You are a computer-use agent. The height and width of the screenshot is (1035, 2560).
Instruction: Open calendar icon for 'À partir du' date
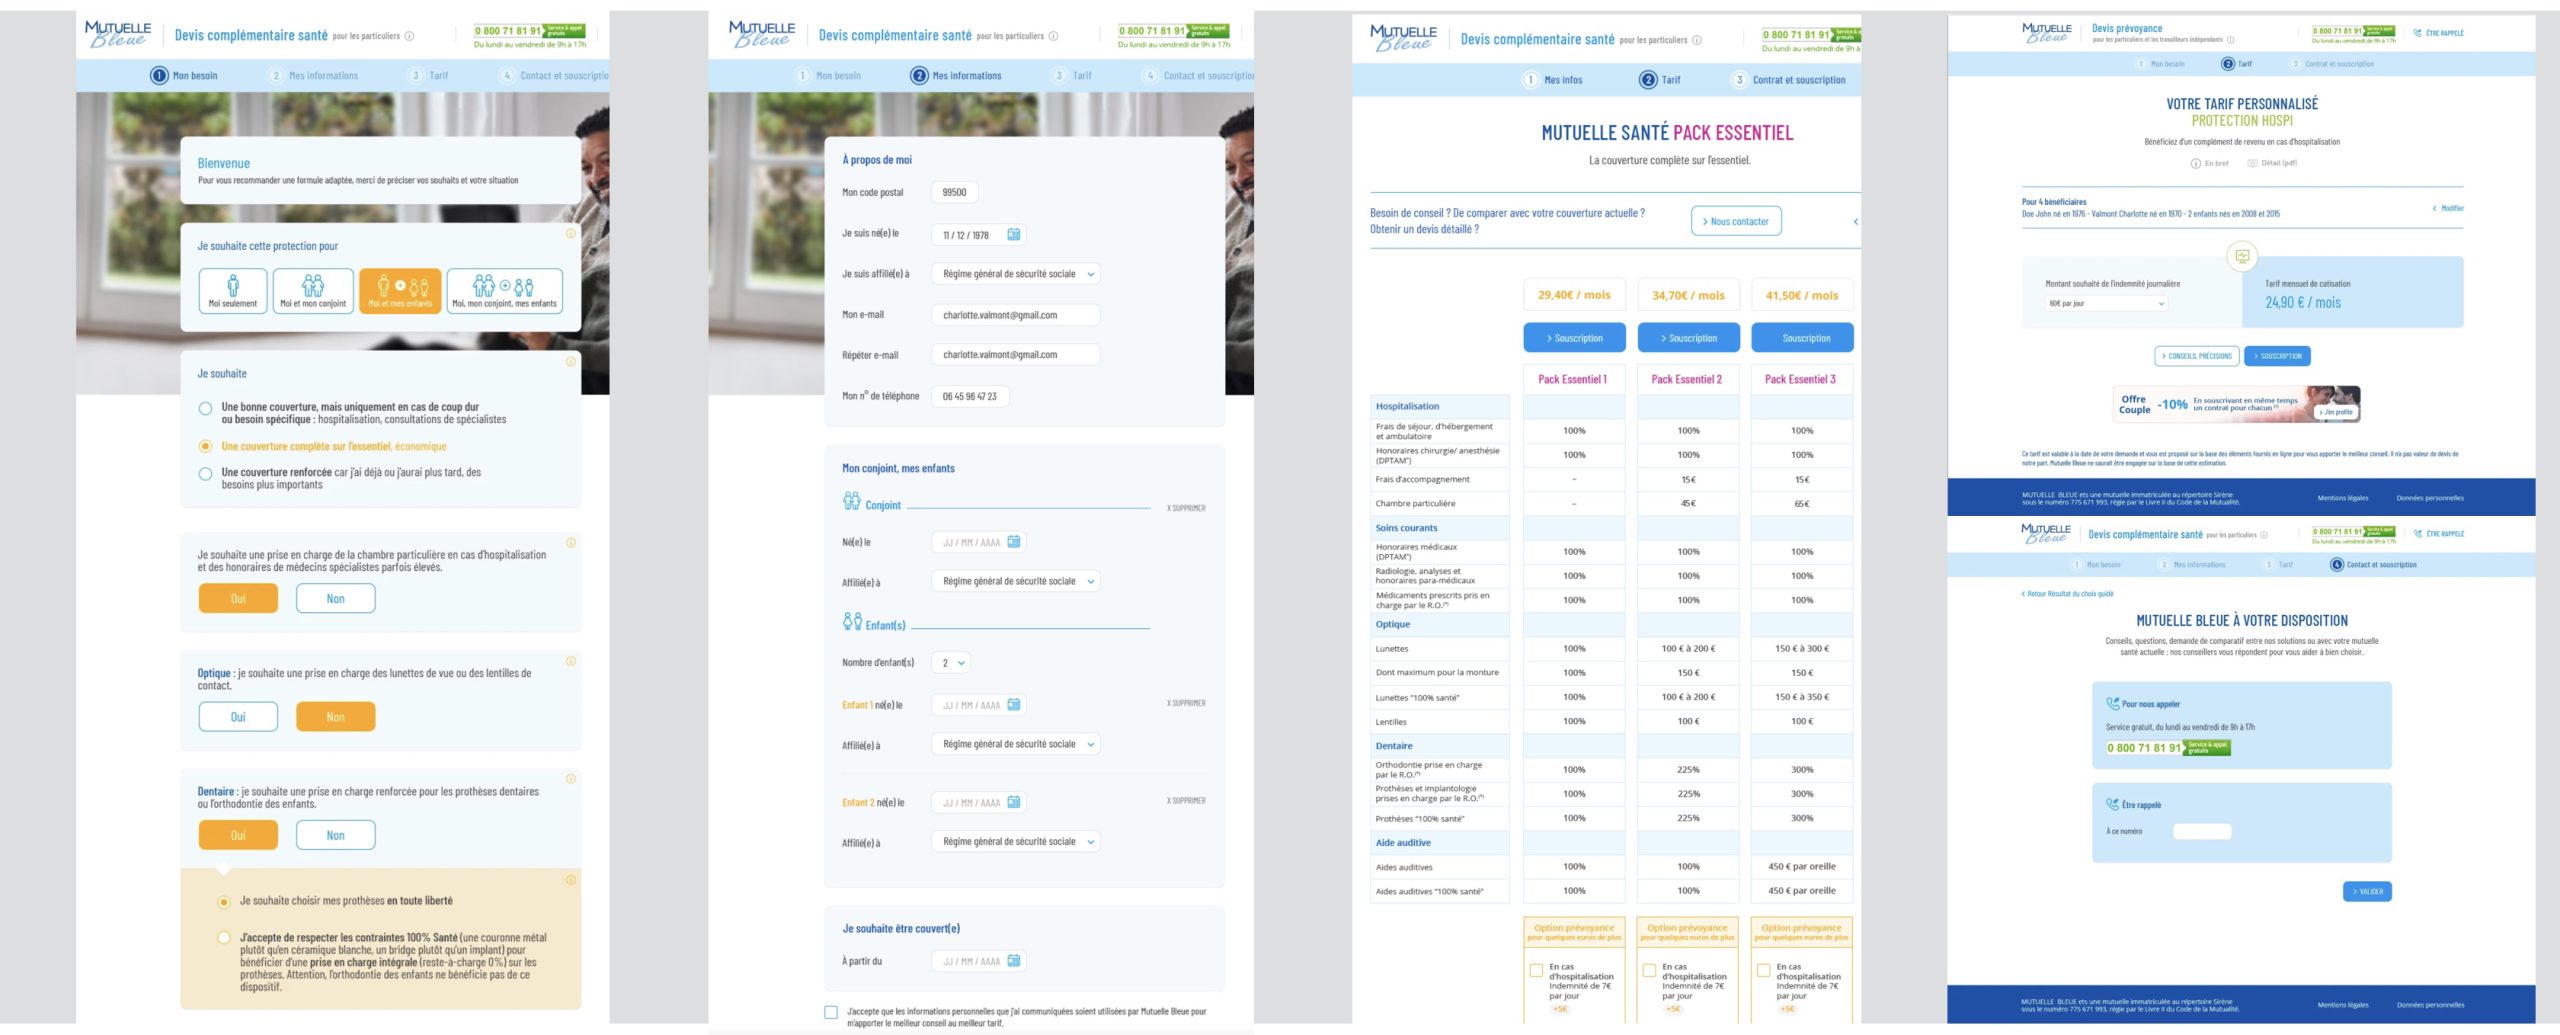click(1013, 961)
